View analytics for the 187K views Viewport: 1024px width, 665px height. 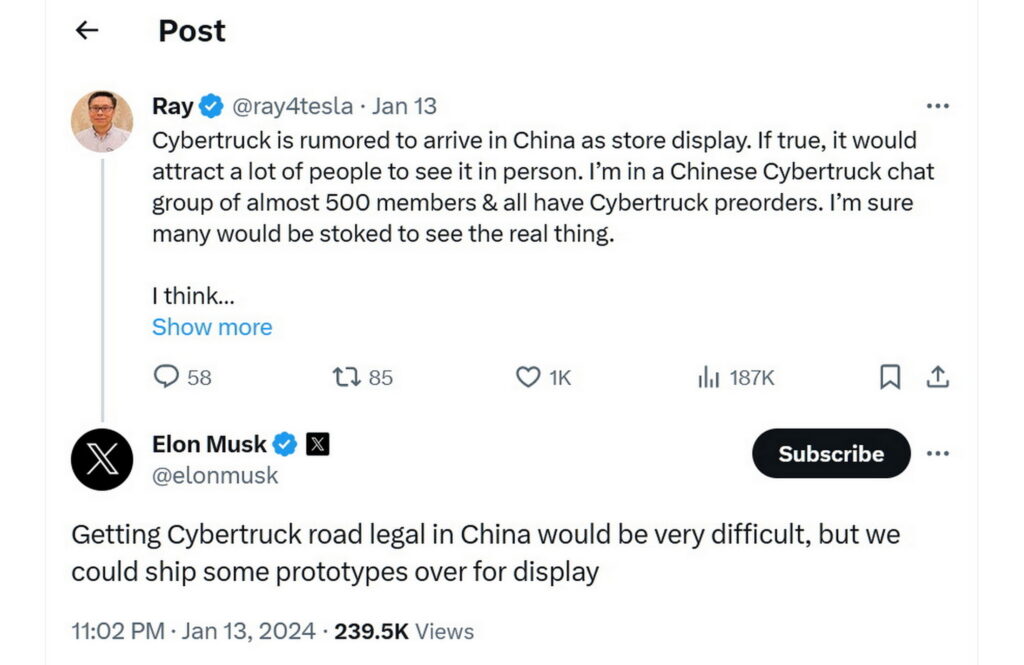(709, 377)
